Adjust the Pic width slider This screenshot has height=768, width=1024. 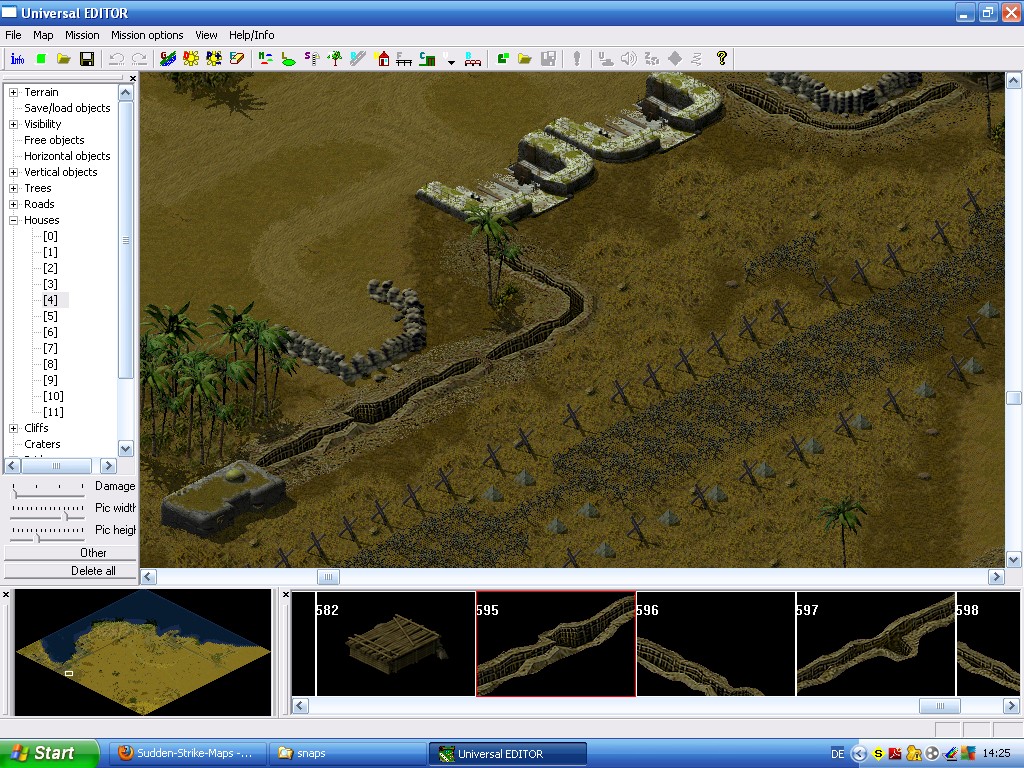(x=48, y=512)
